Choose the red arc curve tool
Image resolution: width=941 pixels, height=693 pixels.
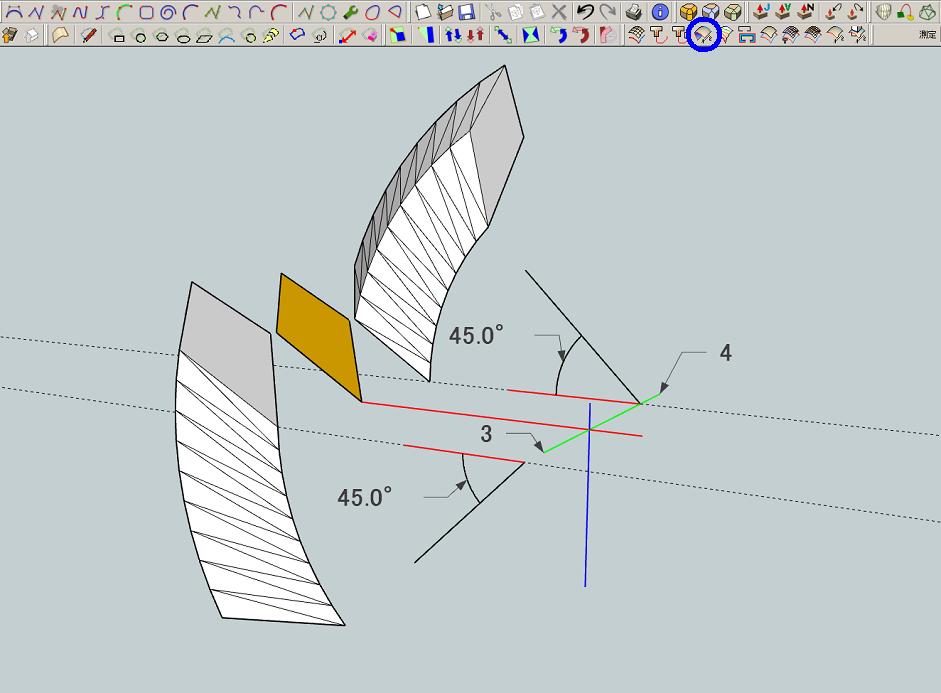coord(278,11)
